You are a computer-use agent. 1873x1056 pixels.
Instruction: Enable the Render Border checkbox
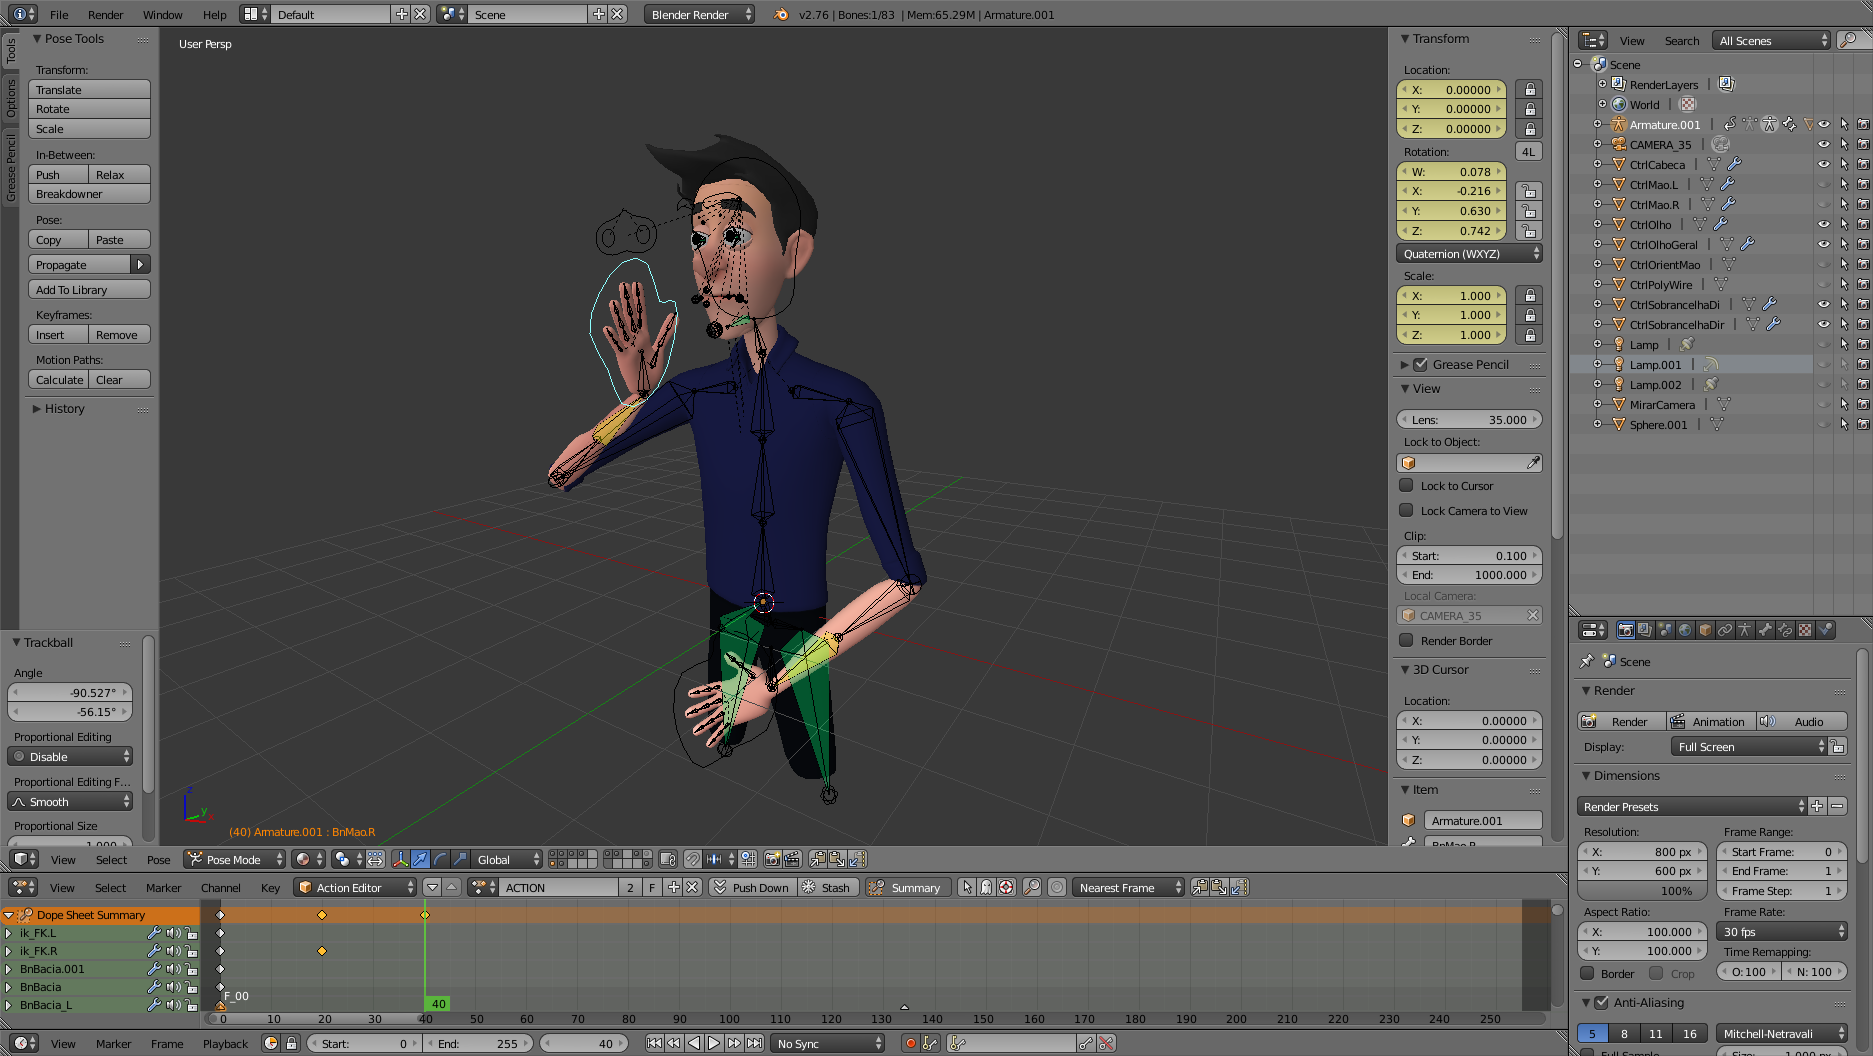[x=1406, y=641]
